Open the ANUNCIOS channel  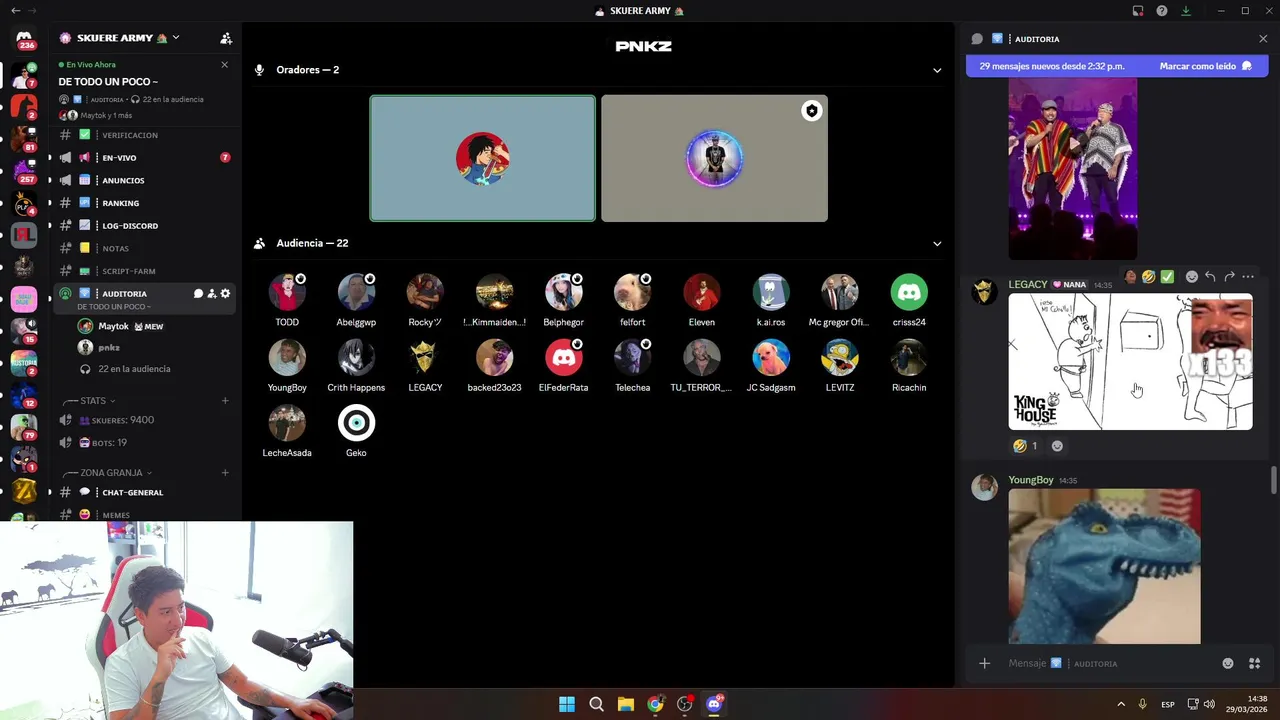pyautogui.click(x=143, y=180)
